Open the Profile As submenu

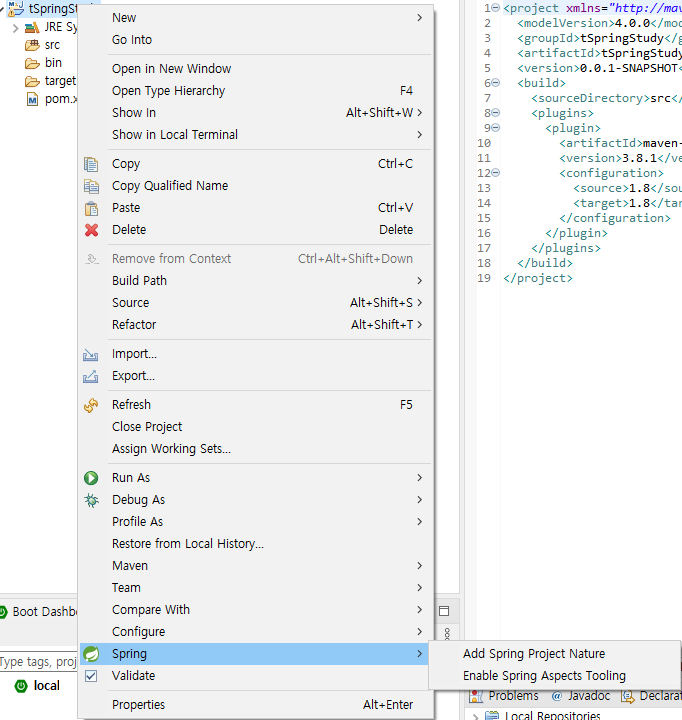(256, 522)
